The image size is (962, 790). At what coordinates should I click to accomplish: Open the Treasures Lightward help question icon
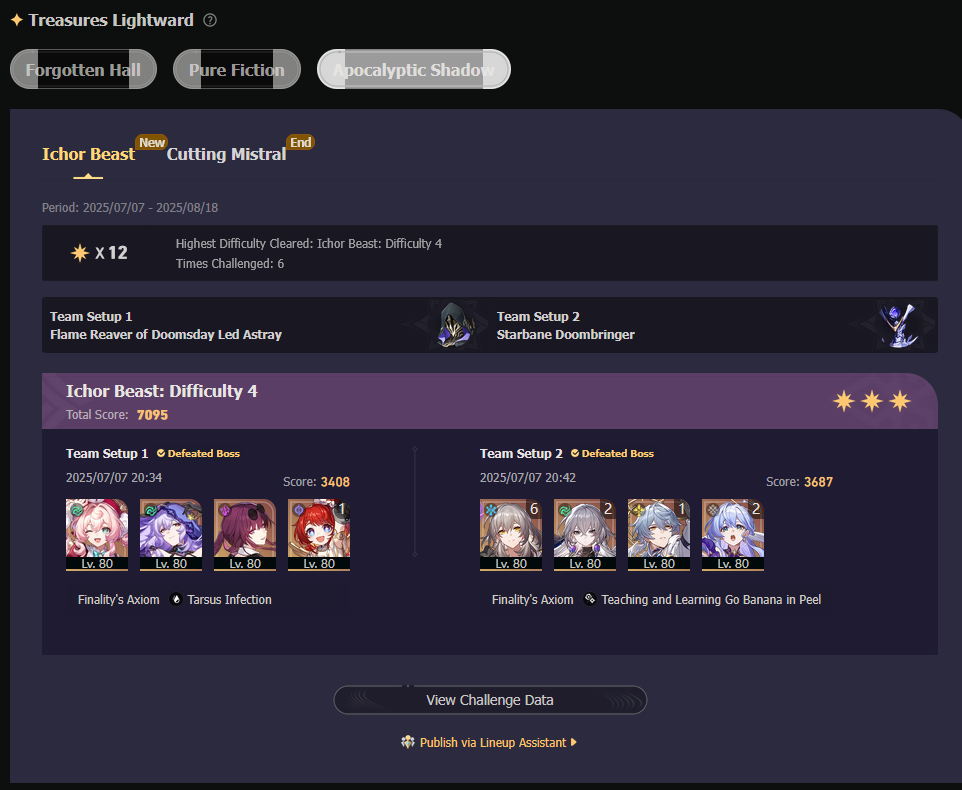click(210, 20)
